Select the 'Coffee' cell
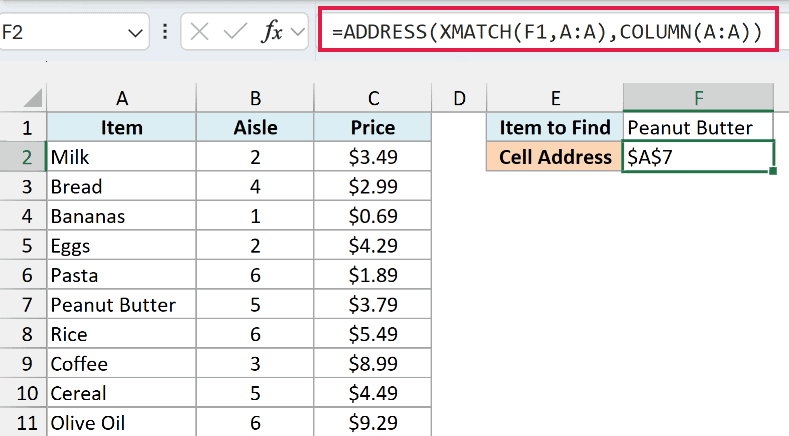Image resolution: width=789 pixels, height=436 pixels. (x=121, y=364)
